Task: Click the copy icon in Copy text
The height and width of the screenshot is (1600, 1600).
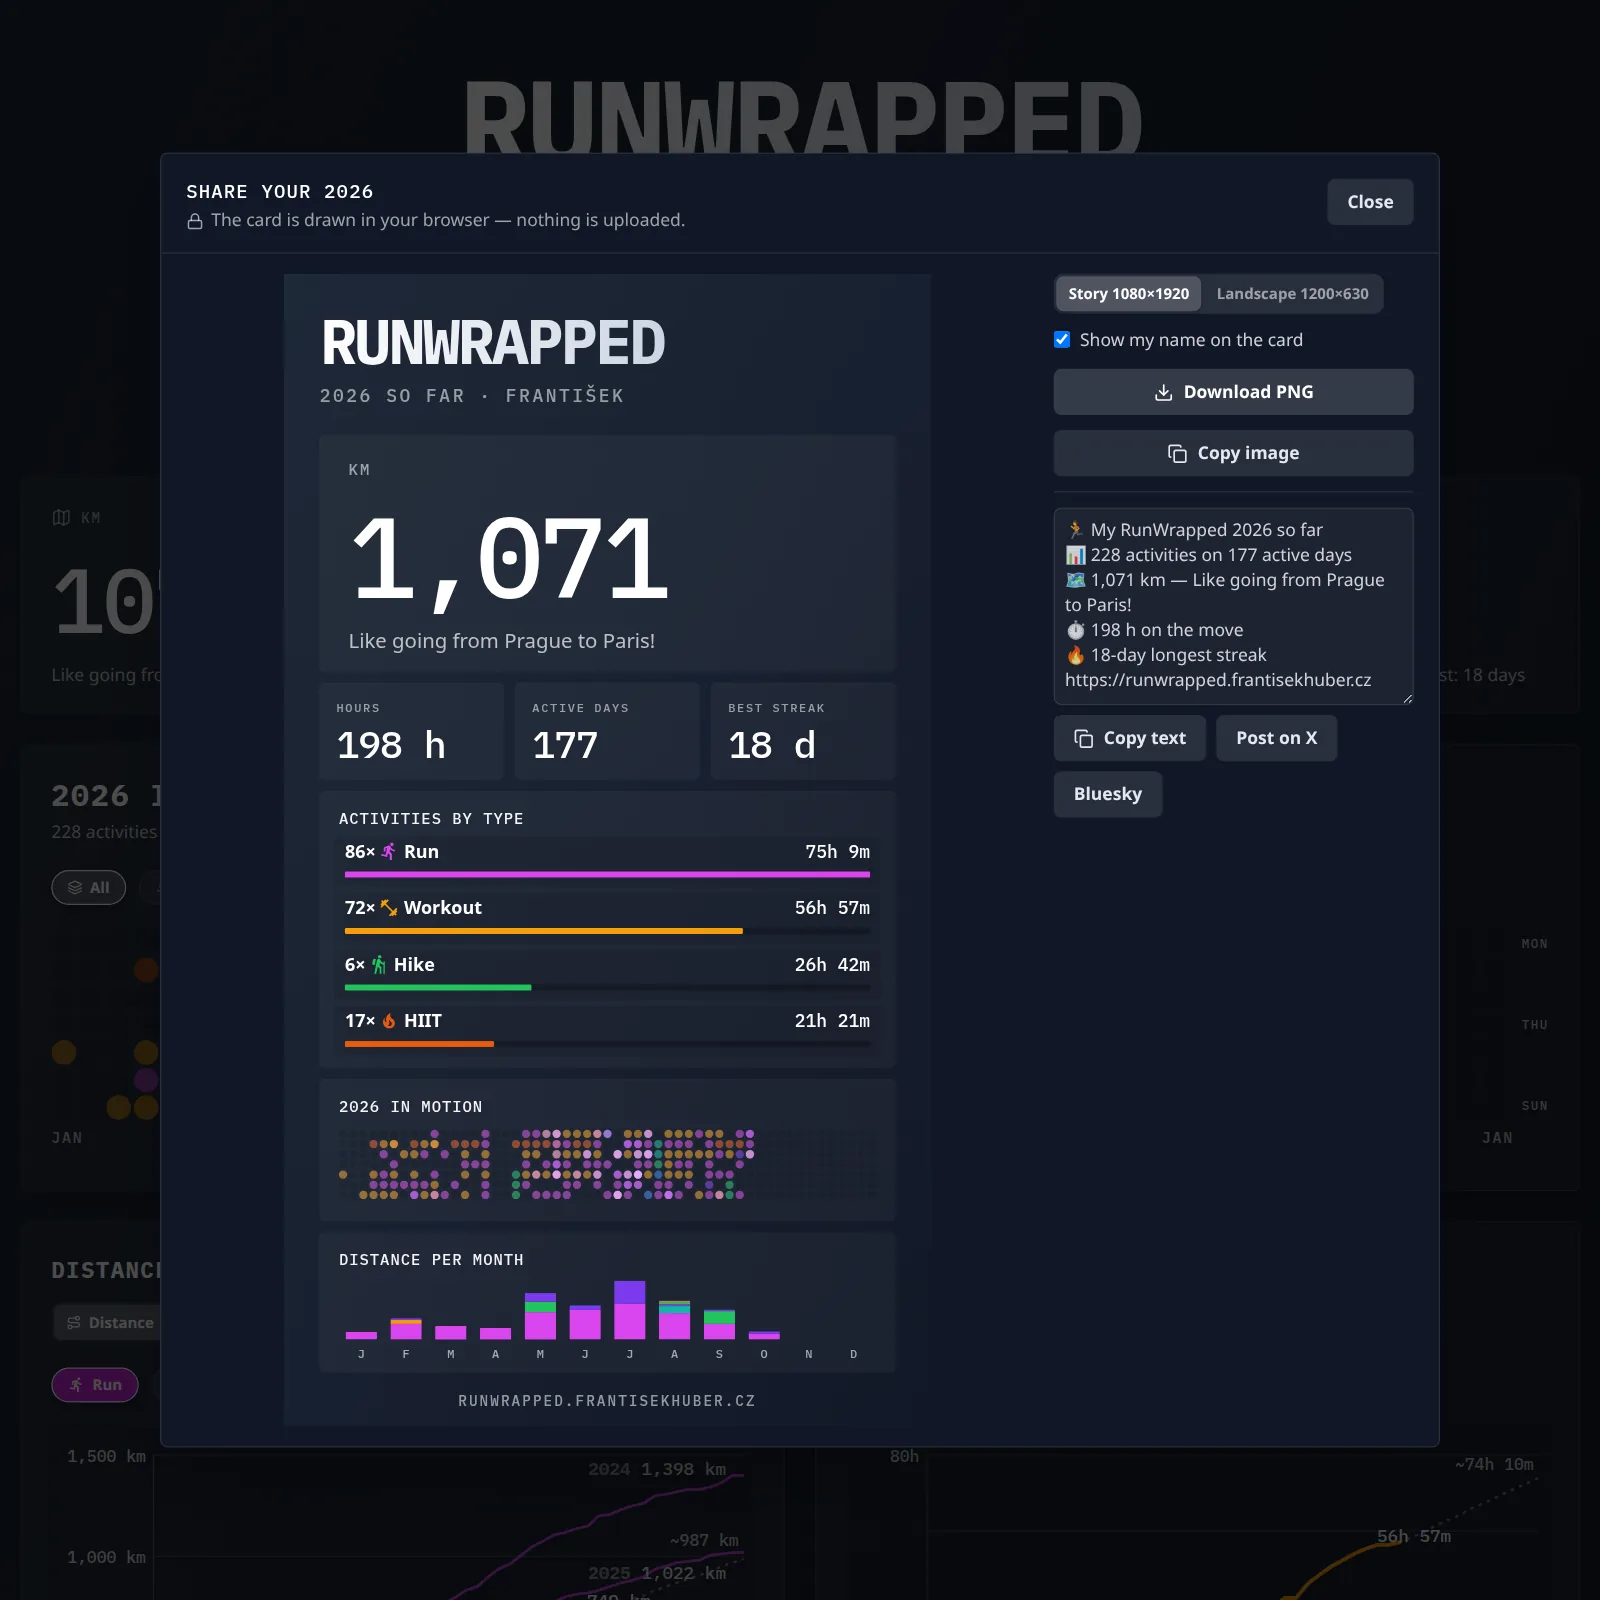Action: tap(1083, 738)
